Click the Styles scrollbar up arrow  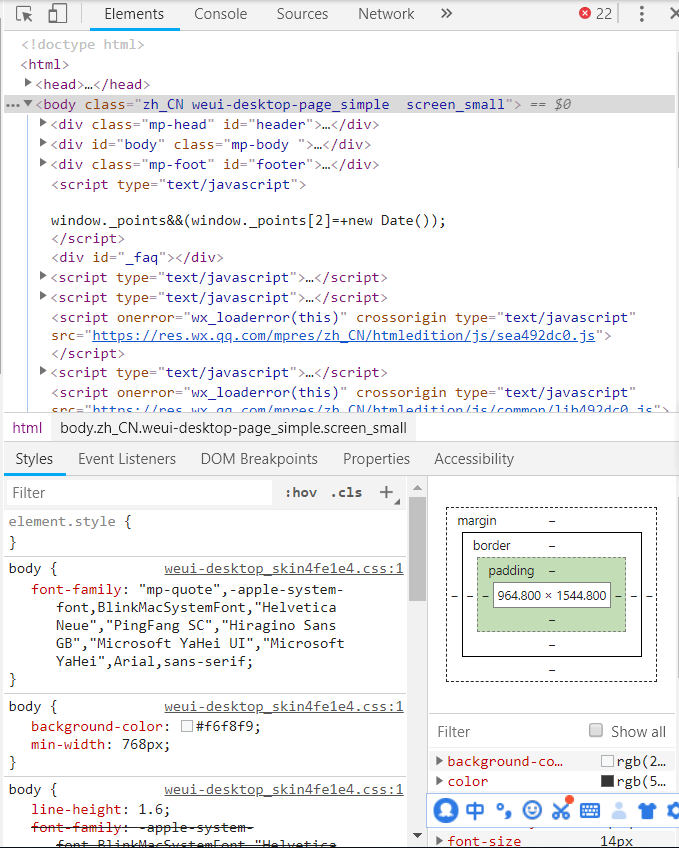417,488
